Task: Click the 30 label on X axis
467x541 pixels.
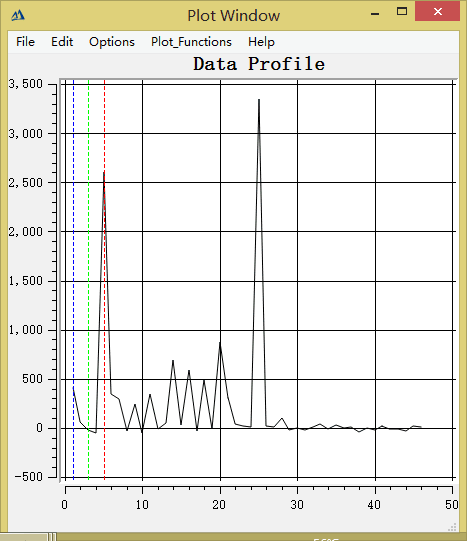Action: point(297,505)
